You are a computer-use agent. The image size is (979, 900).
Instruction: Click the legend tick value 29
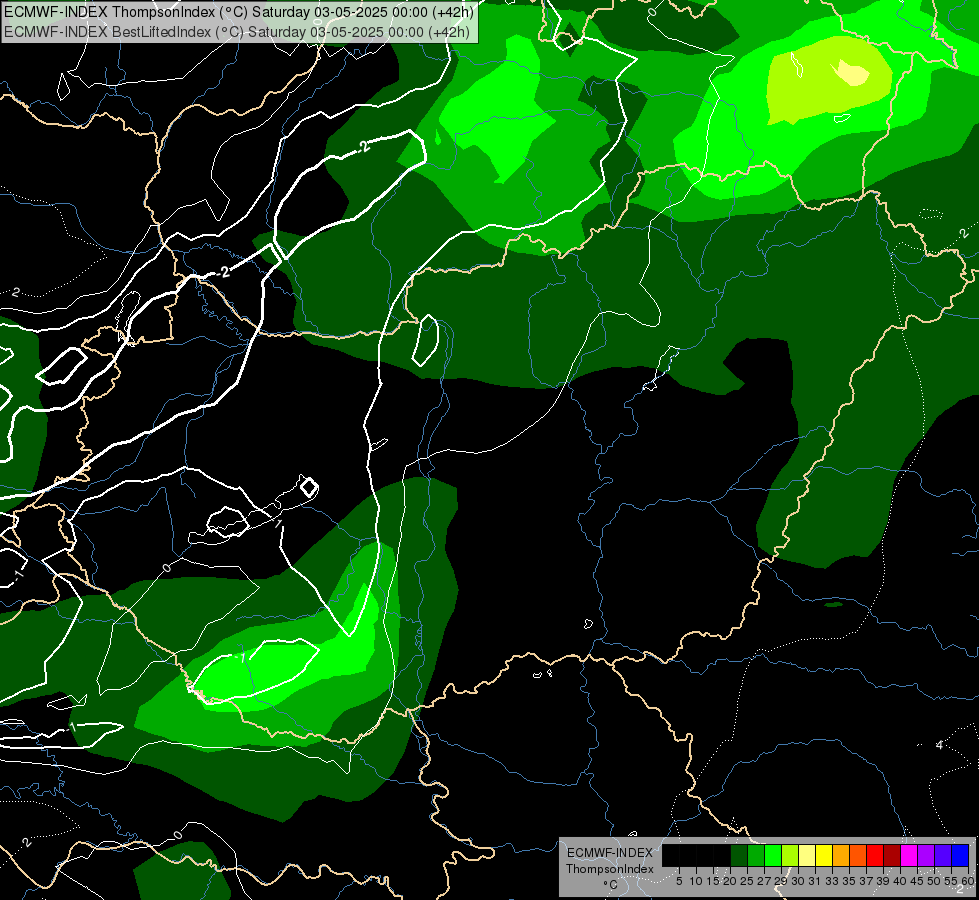coord(781,881)
